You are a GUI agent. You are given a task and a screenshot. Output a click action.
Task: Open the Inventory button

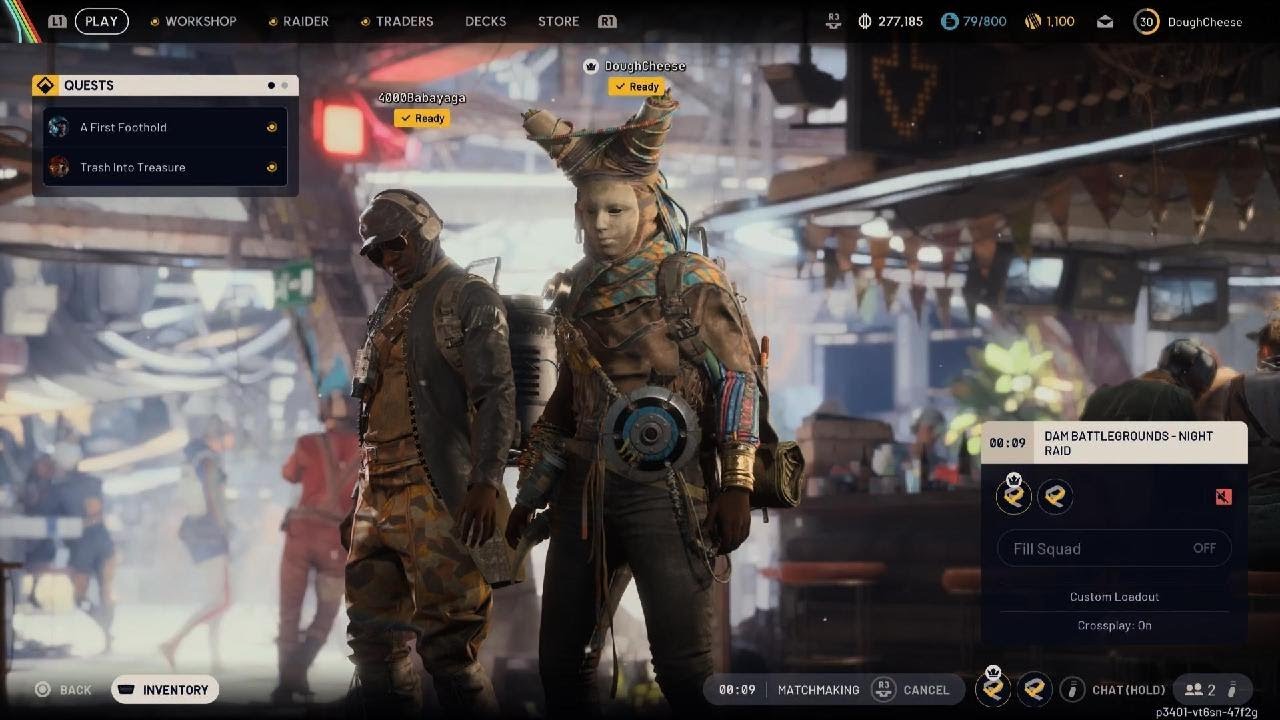click(x=165, y=689)
